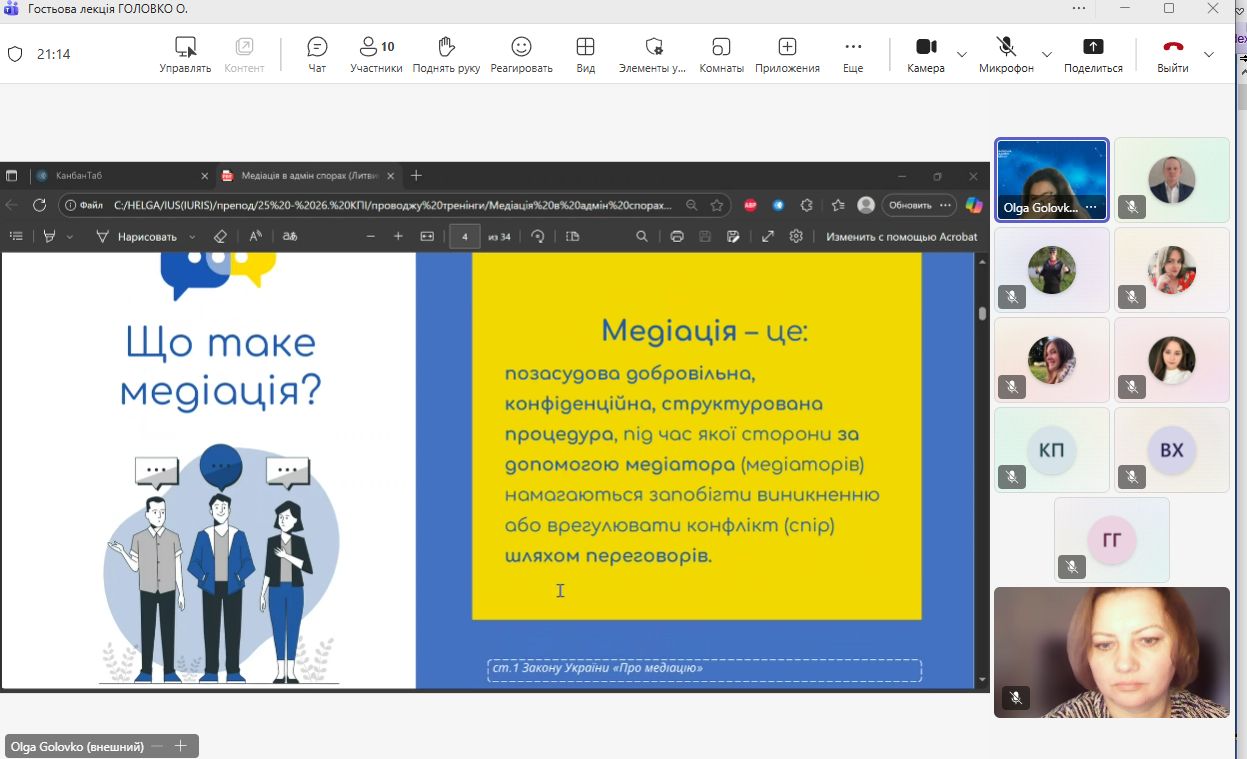Leave the meeting with the Leave button

[x=1173, y=54]
